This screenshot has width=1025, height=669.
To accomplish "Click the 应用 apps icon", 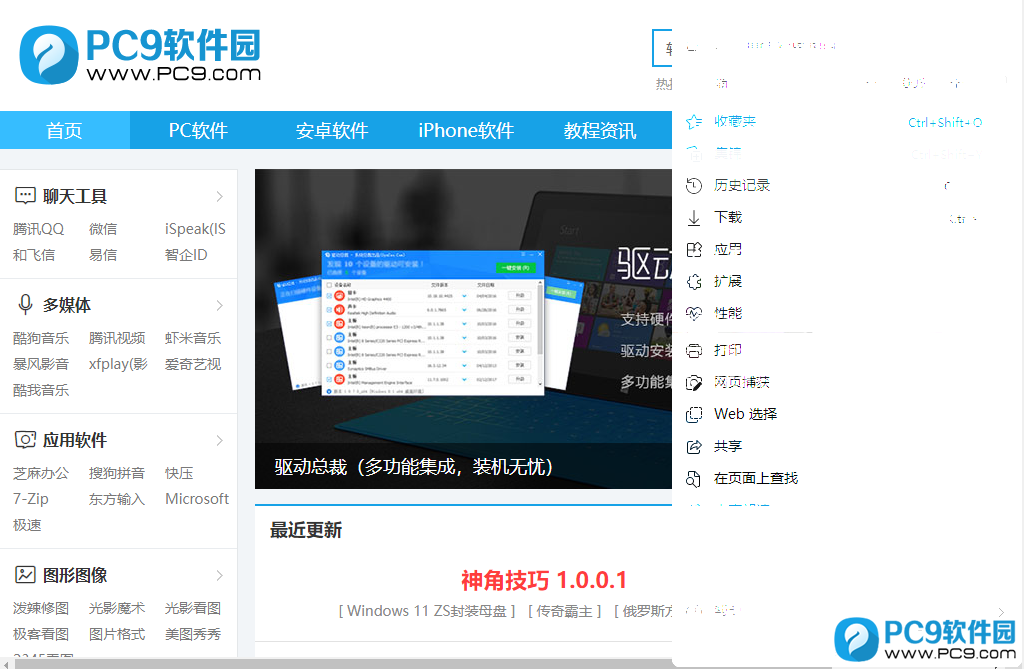I will point(694,250).
